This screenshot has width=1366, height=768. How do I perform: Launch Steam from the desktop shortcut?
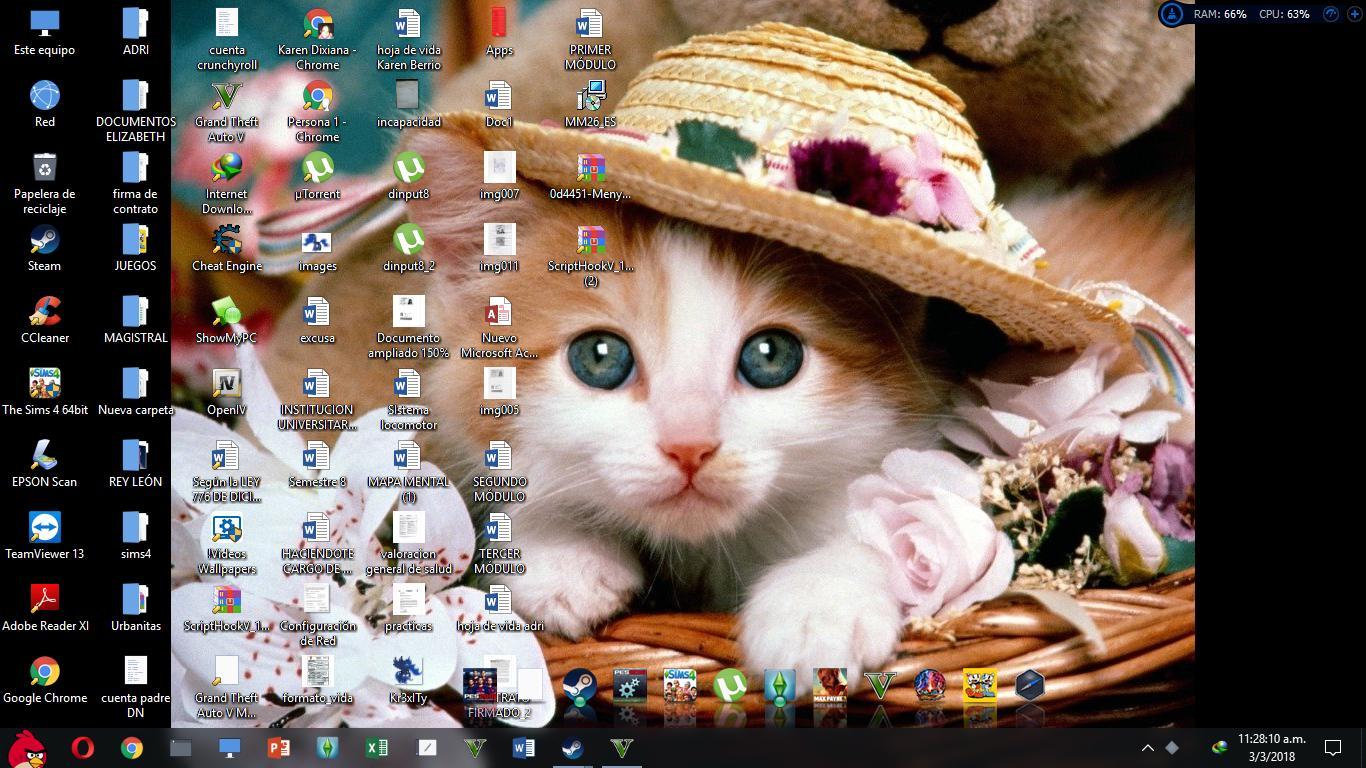[45, 247]
